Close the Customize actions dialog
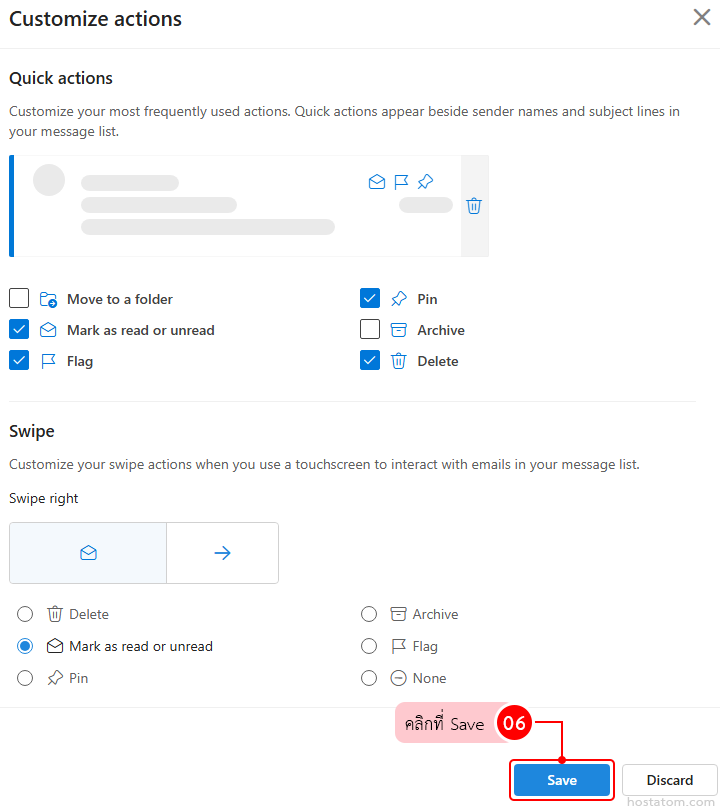The width and height of the screenshot is (720, 810). point(701,17)
